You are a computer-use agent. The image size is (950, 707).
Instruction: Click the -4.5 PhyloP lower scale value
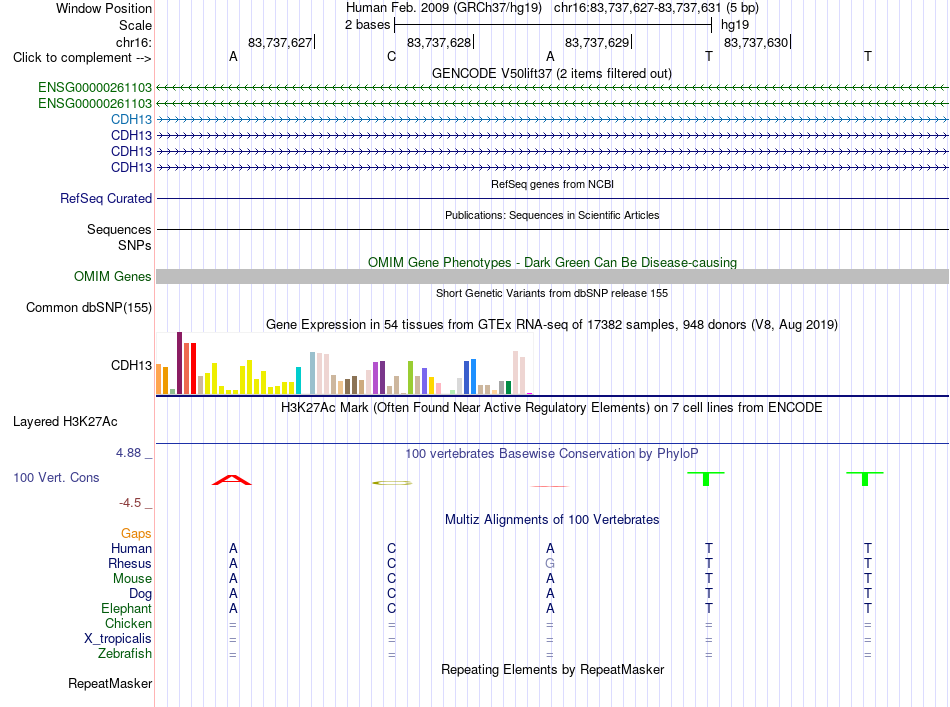pyautogui.click(x=130, y=503)
